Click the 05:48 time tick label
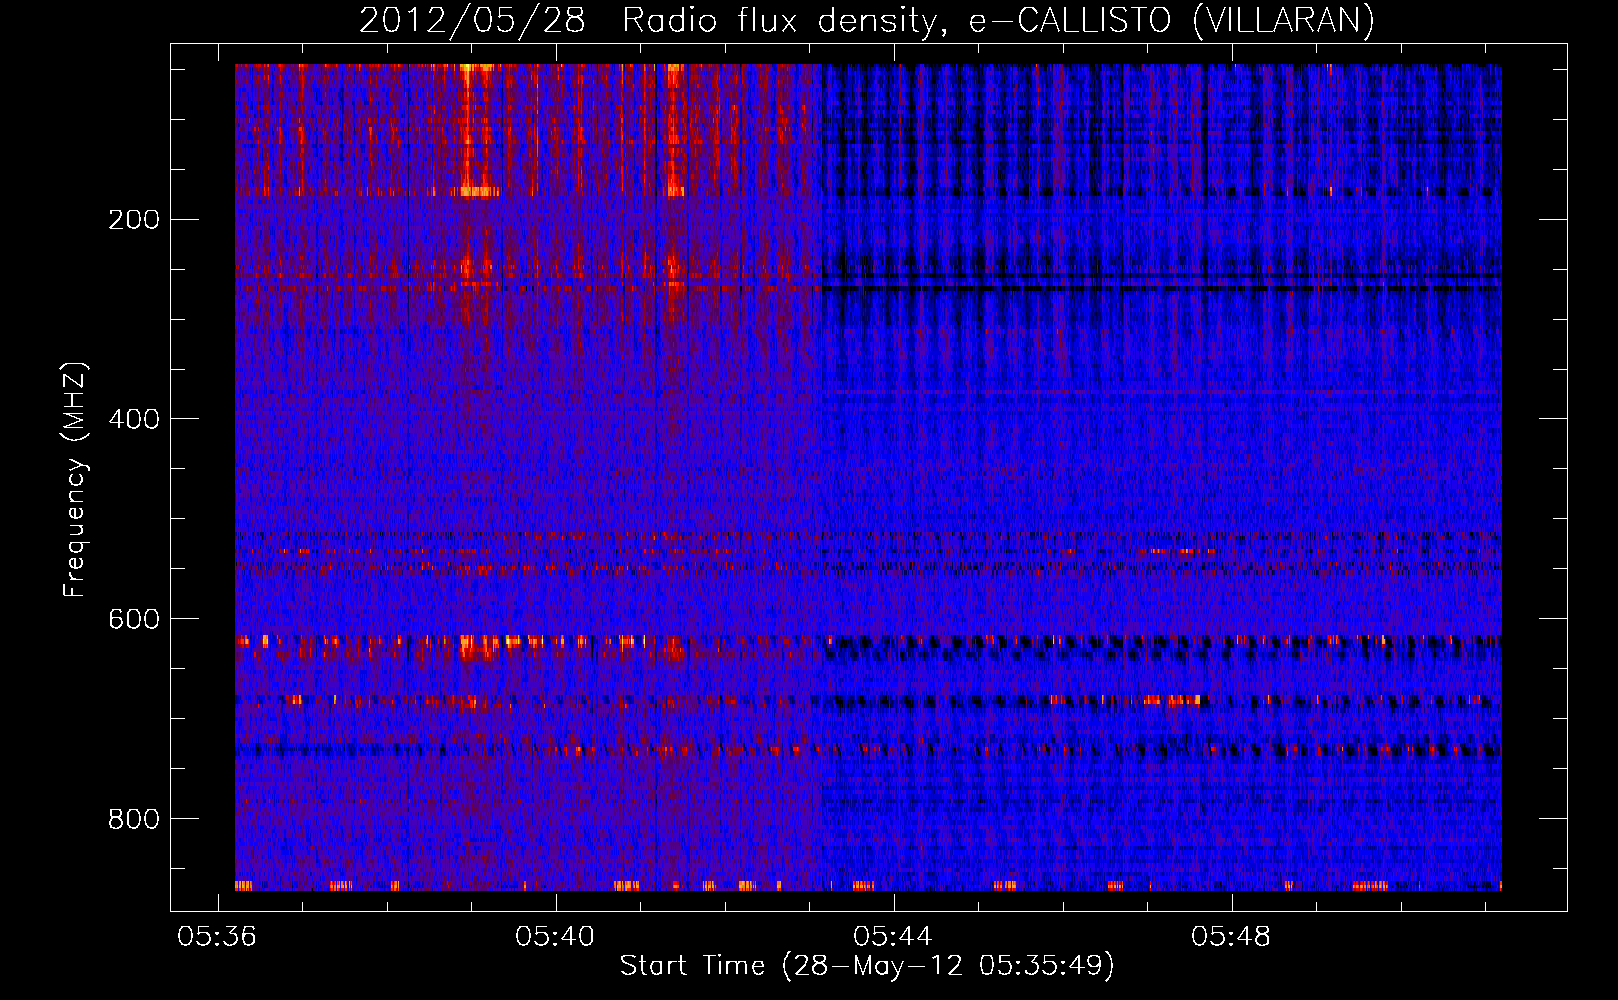 coord(1231,936)
